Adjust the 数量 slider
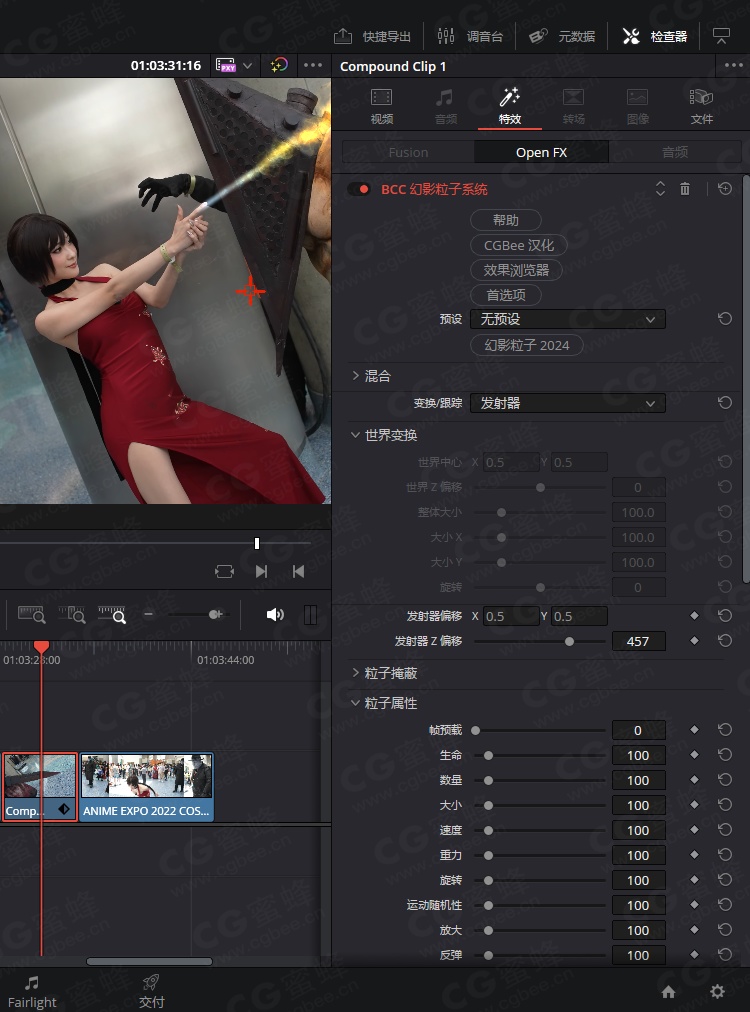Screen dimensions: 750x1012 coord(489,780)
